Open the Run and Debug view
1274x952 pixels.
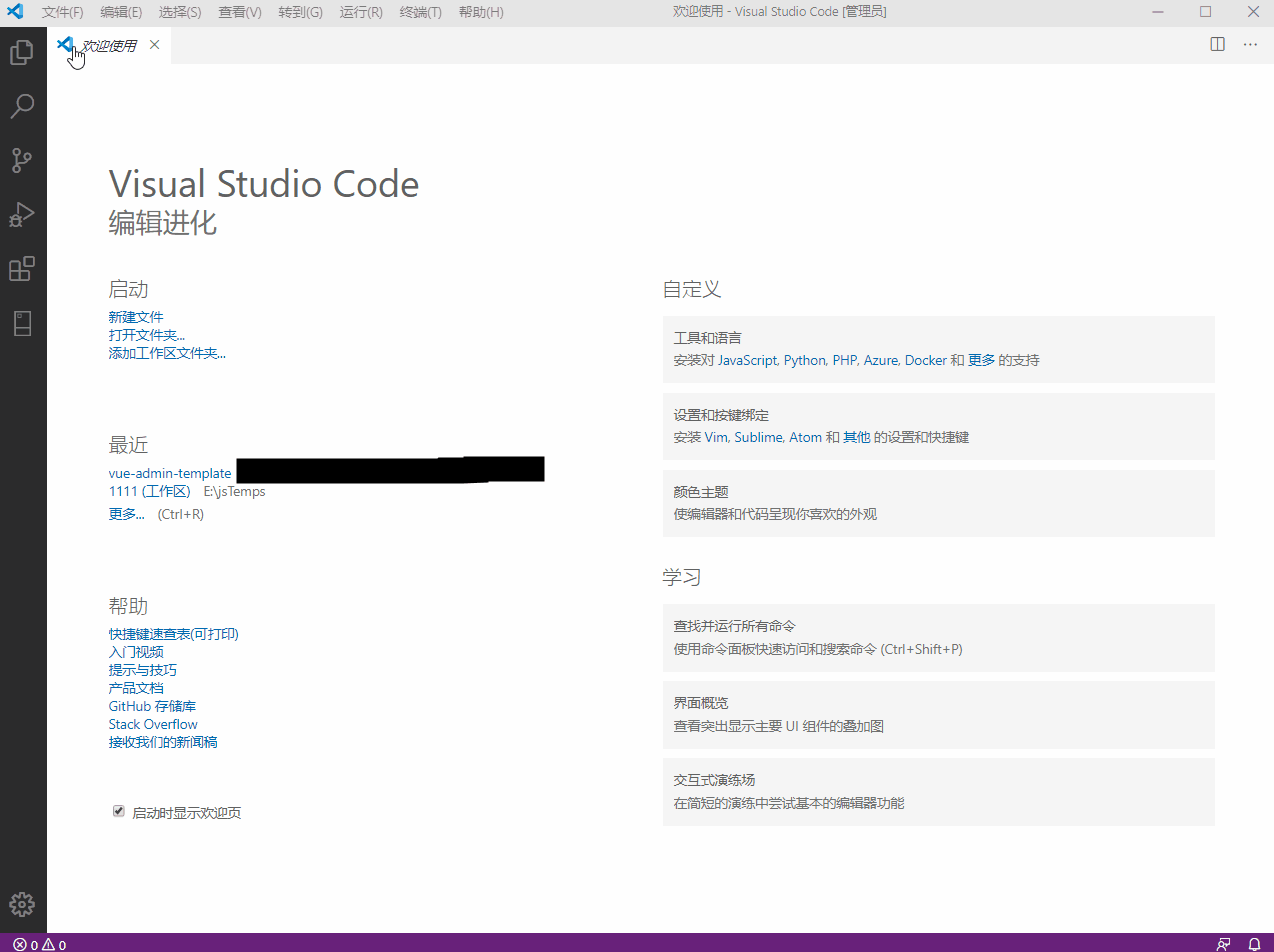(x=22, y=214)
